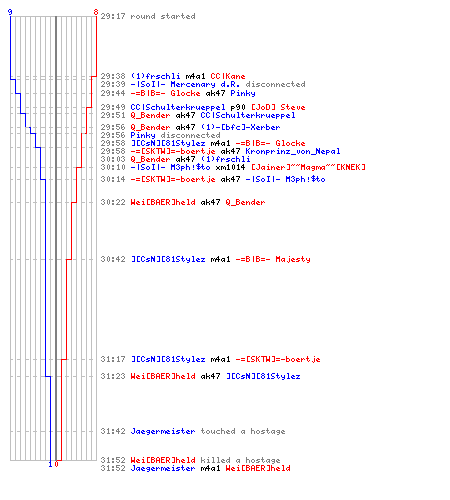Image resolution: width=450 pixels, height=500 pixels.
Task: Click the 29:17 round started entry
Action: tap(148, 16)
